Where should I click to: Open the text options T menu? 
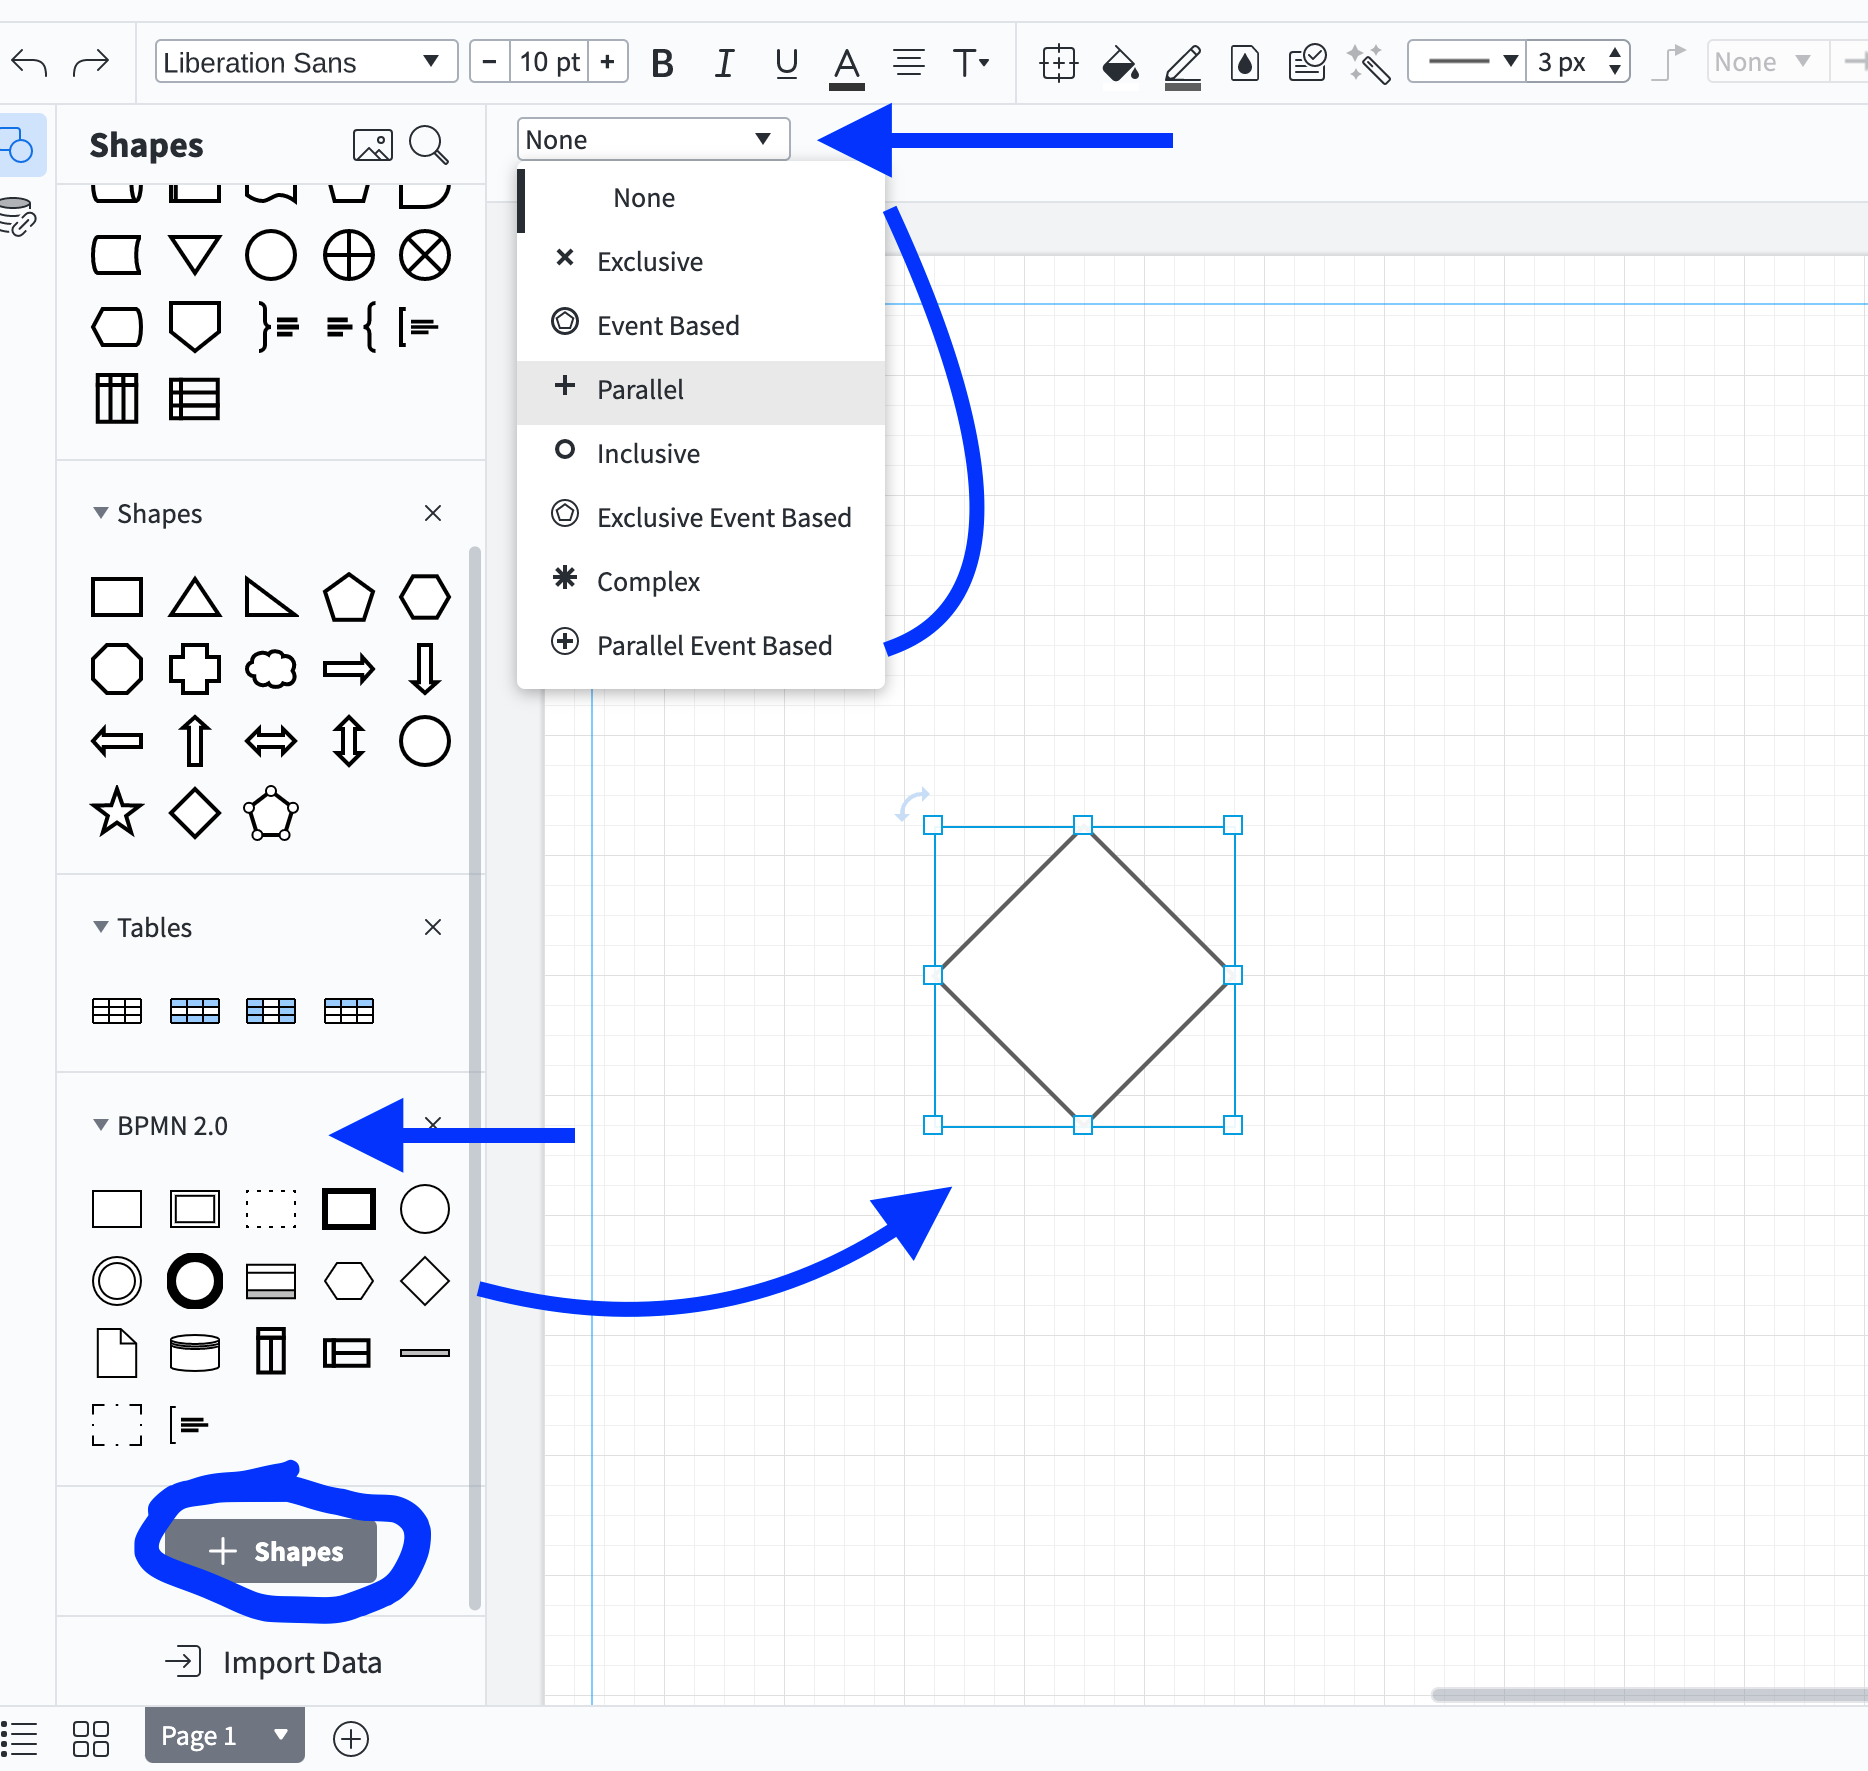(970, 63)
